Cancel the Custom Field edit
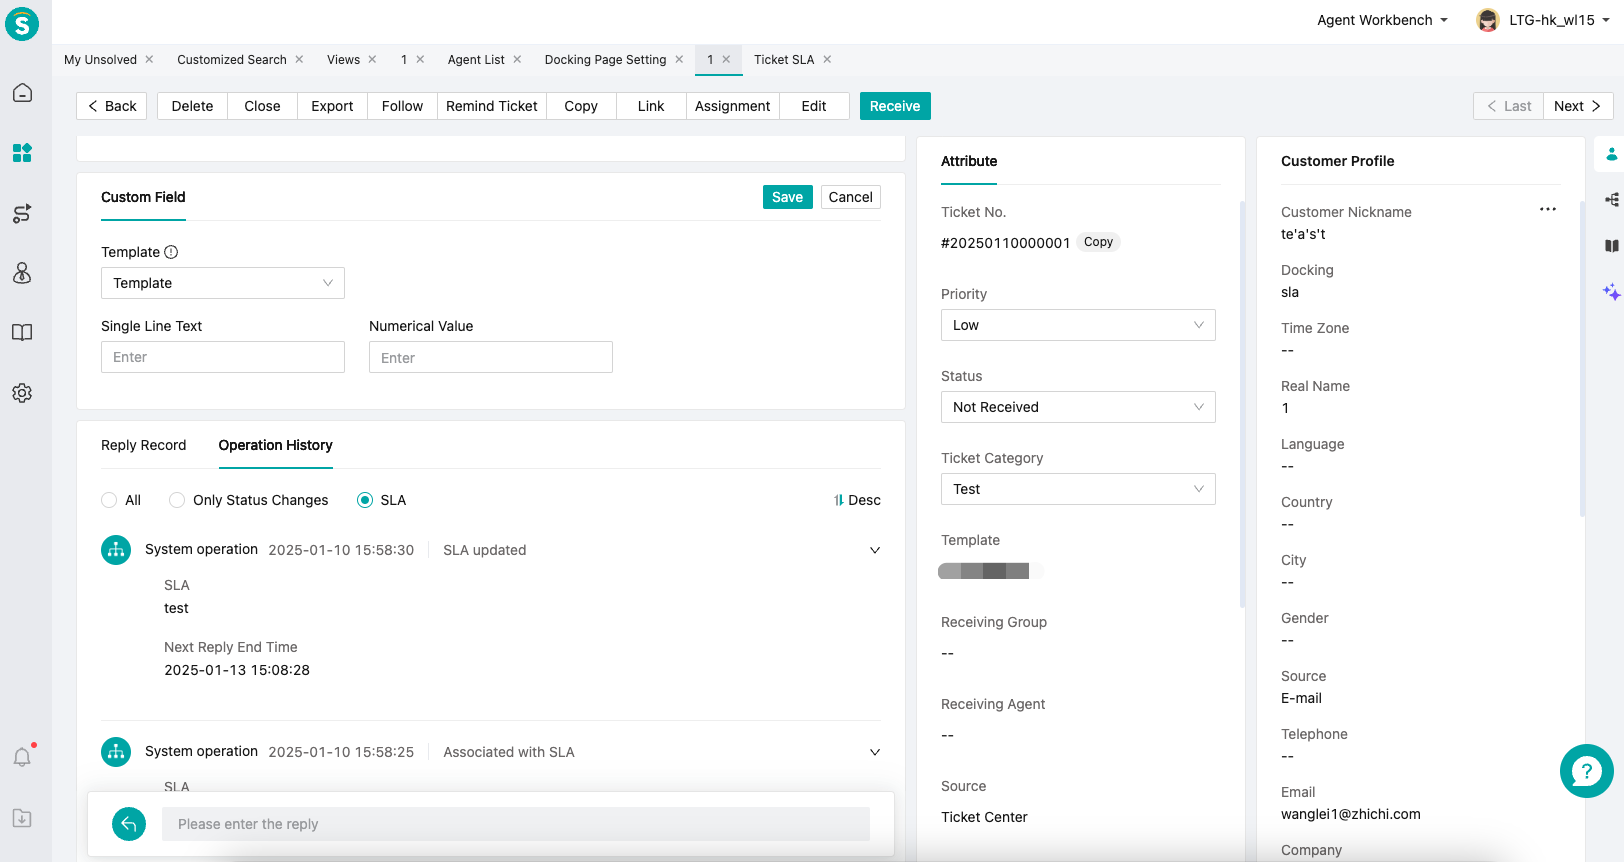This screenshot has width=1624, height=862. [851, 197]
